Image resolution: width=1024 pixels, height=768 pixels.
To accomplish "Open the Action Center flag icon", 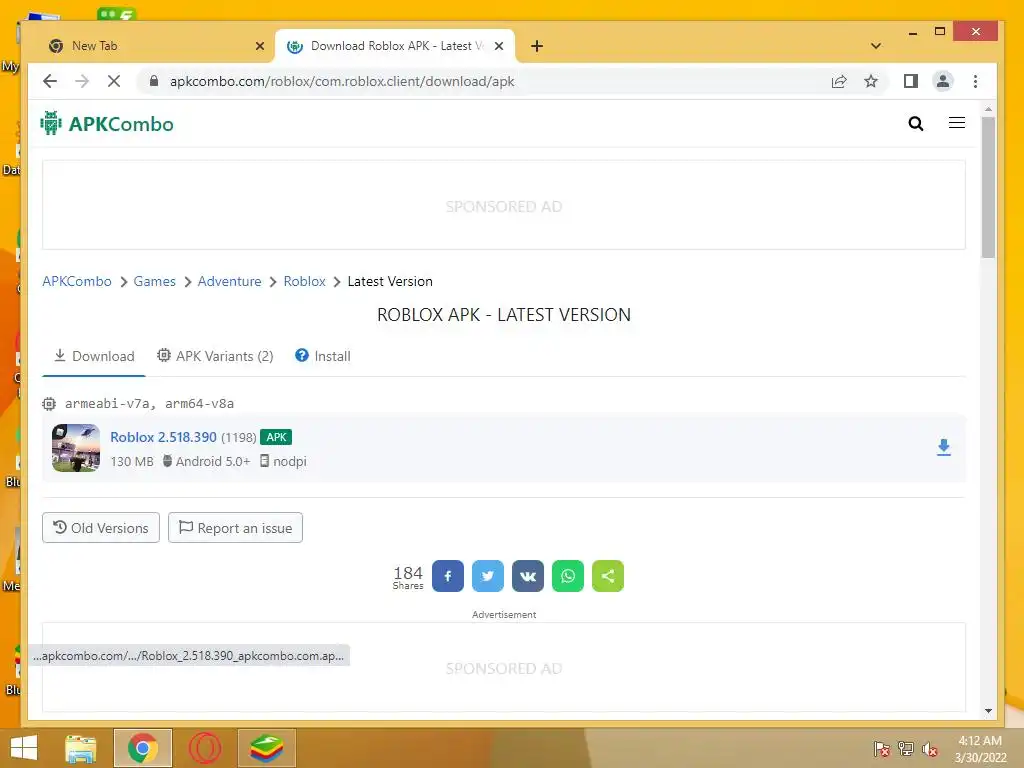I will 882,748.
